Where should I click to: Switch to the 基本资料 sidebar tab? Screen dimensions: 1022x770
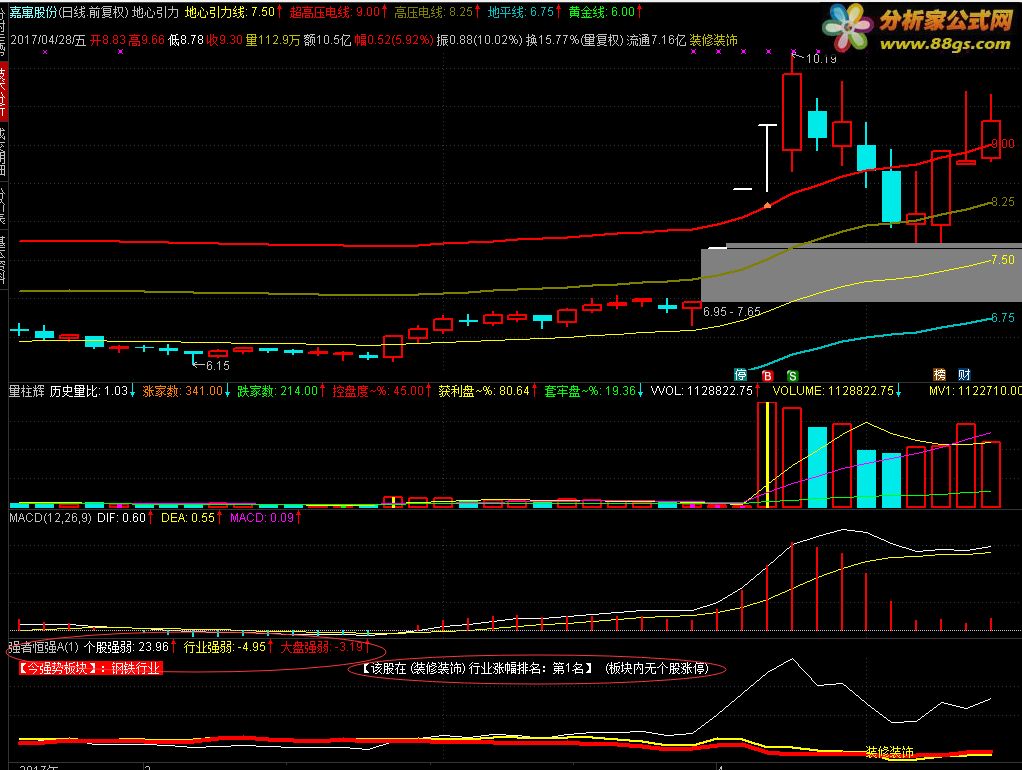pos(3,259)
